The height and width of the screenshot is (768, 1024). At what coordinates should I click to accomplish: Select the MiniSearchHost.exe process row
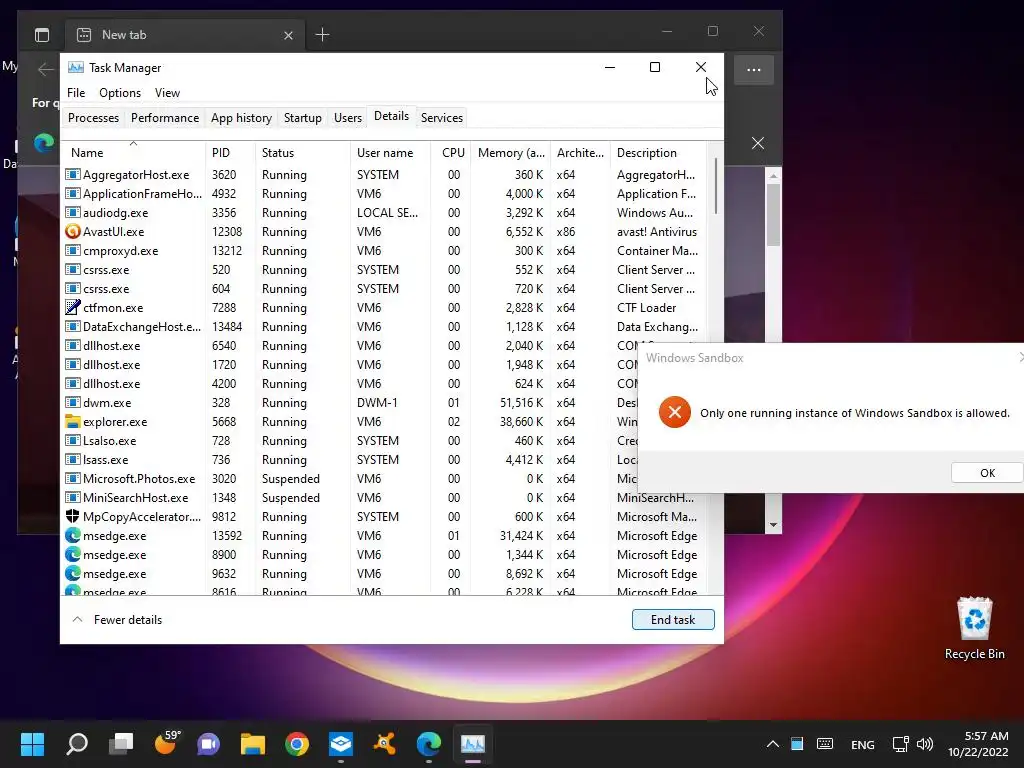coord(384,498)
